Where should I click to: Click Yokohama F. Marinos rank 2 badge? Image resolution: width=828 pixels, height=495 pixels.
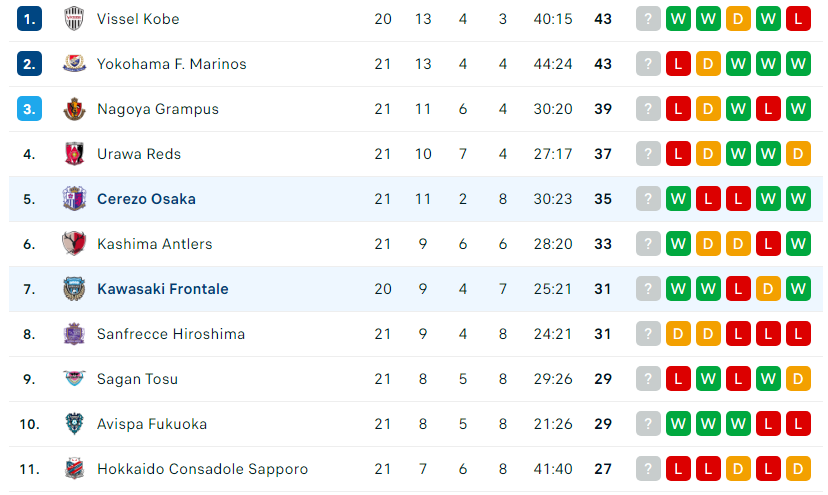[x=30, y=64]
